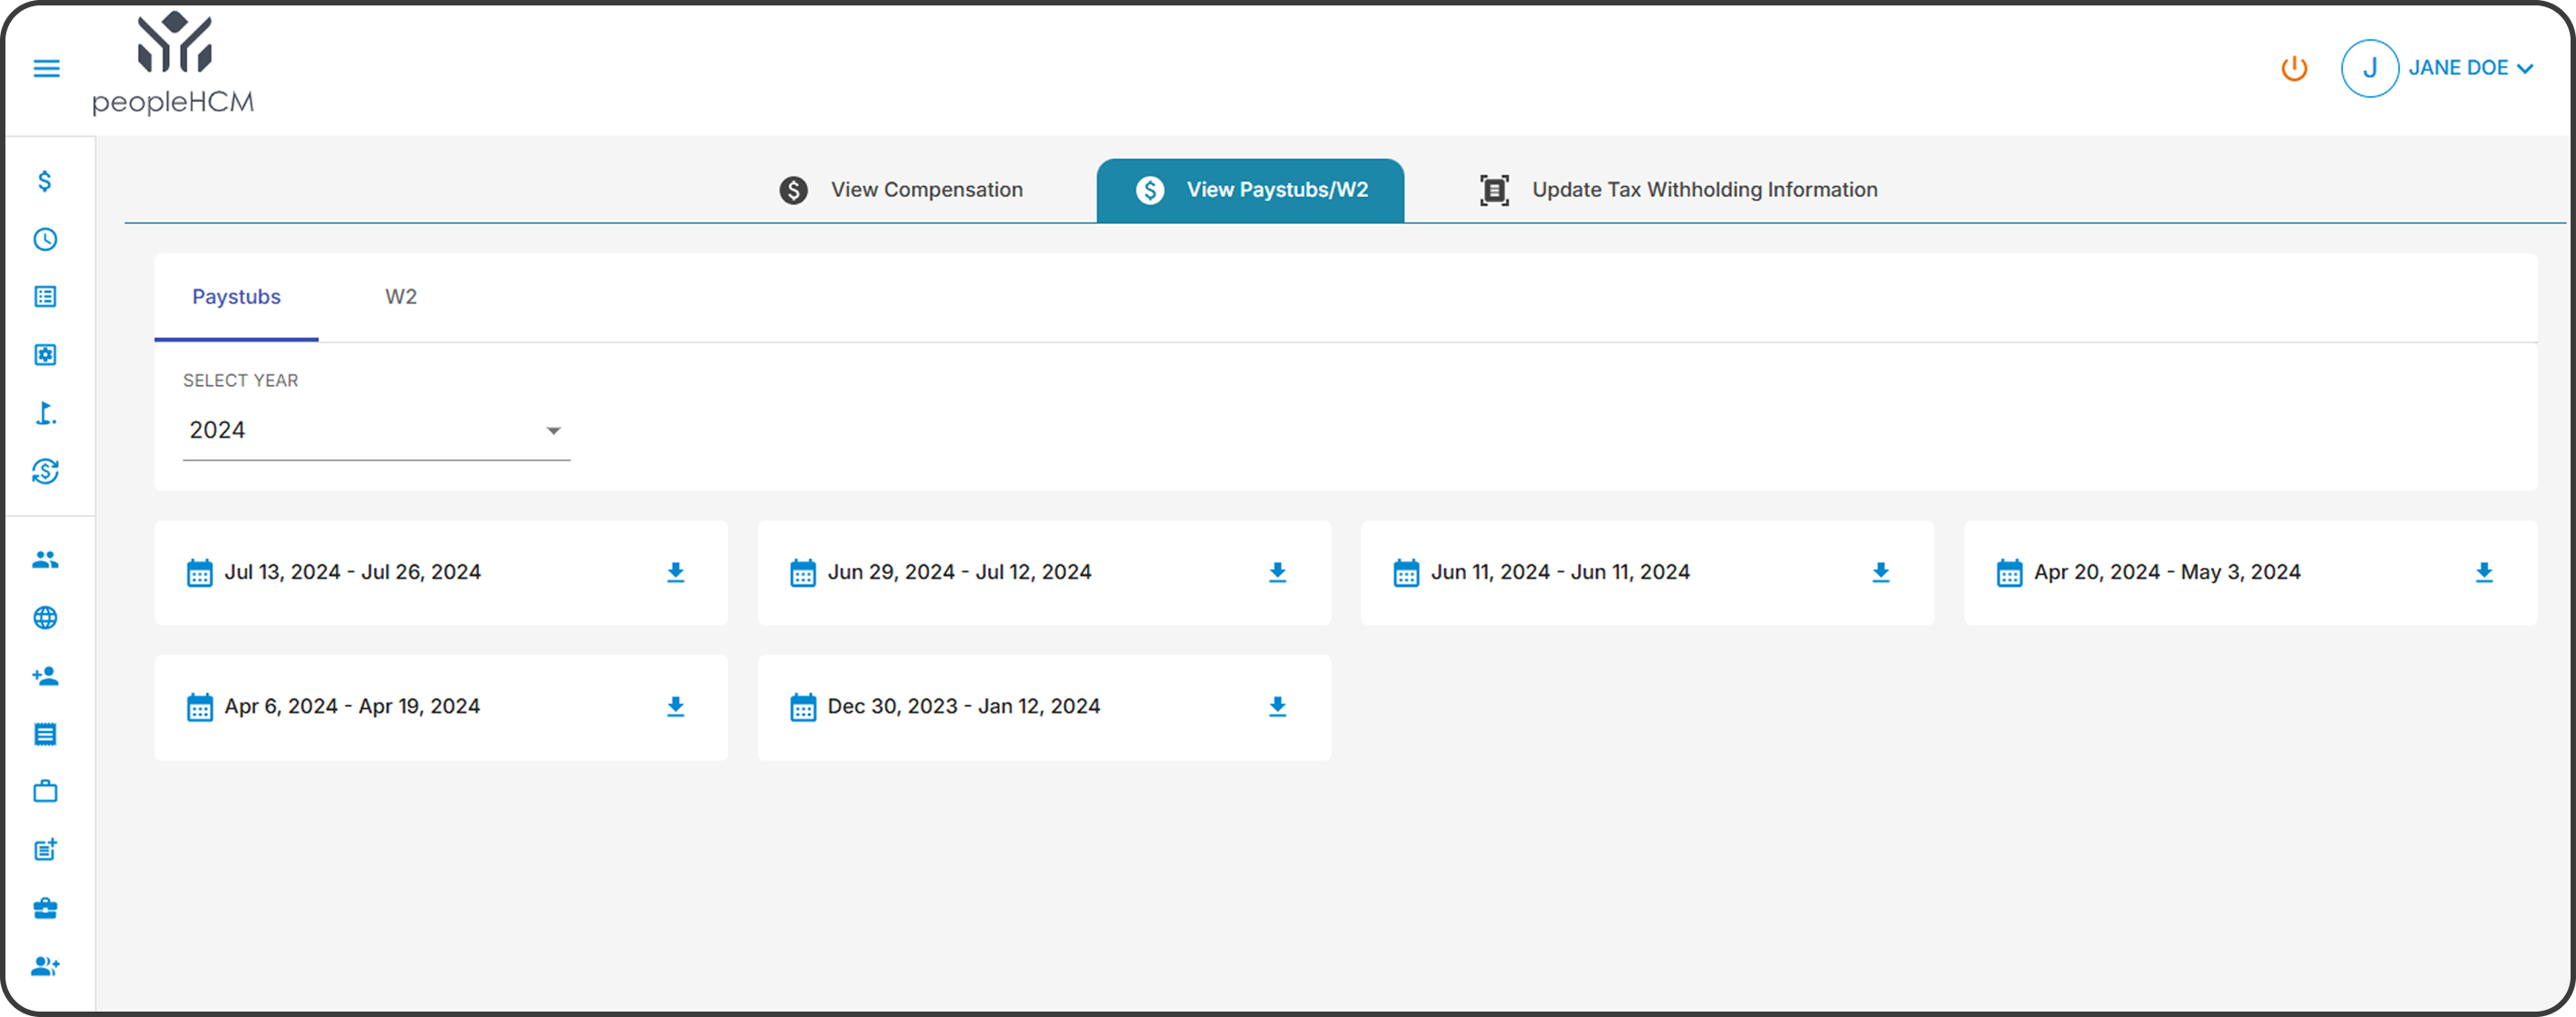Screen dimensions: 2576x1017
Task: Open the View Compensation tab
Action: click(x=901, y=190)
